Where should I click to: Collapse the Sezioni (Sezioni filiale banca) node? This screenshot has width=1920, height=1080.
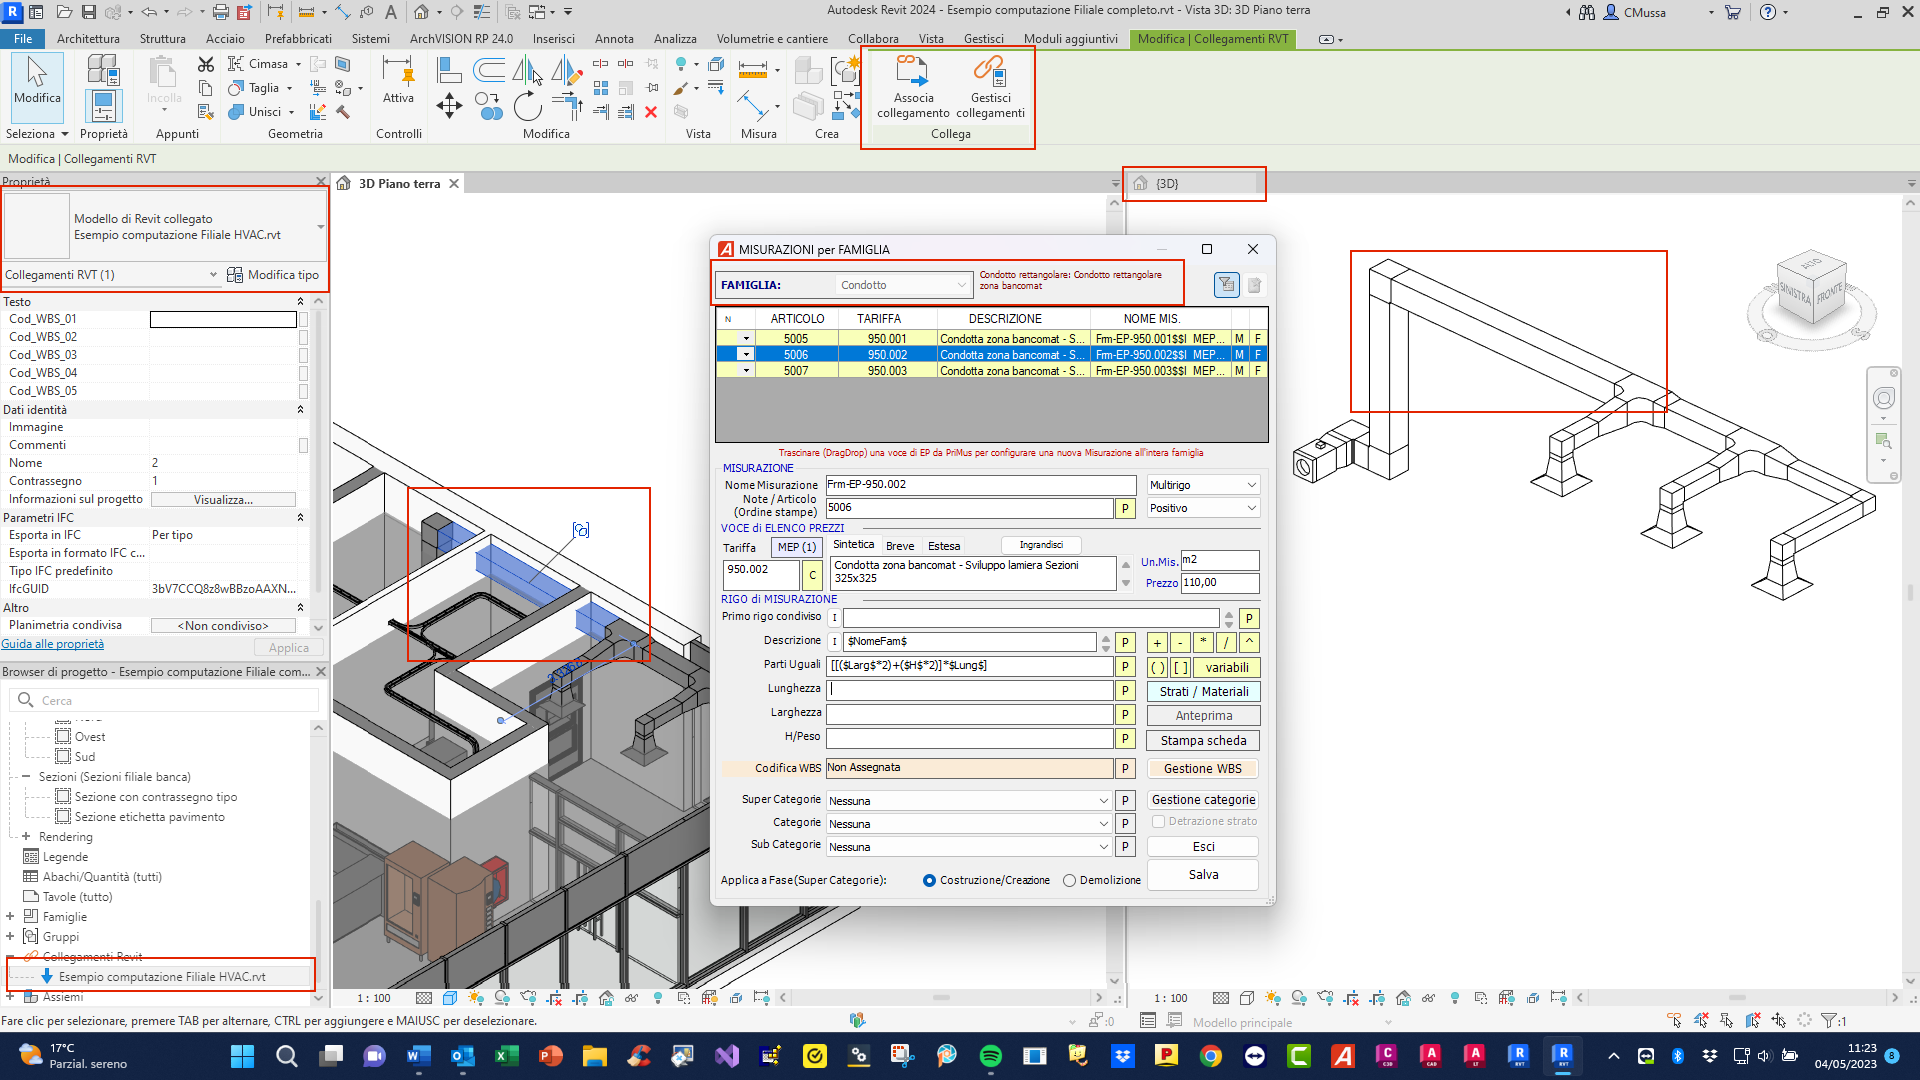pyautogui.click(x=26, y=777)
